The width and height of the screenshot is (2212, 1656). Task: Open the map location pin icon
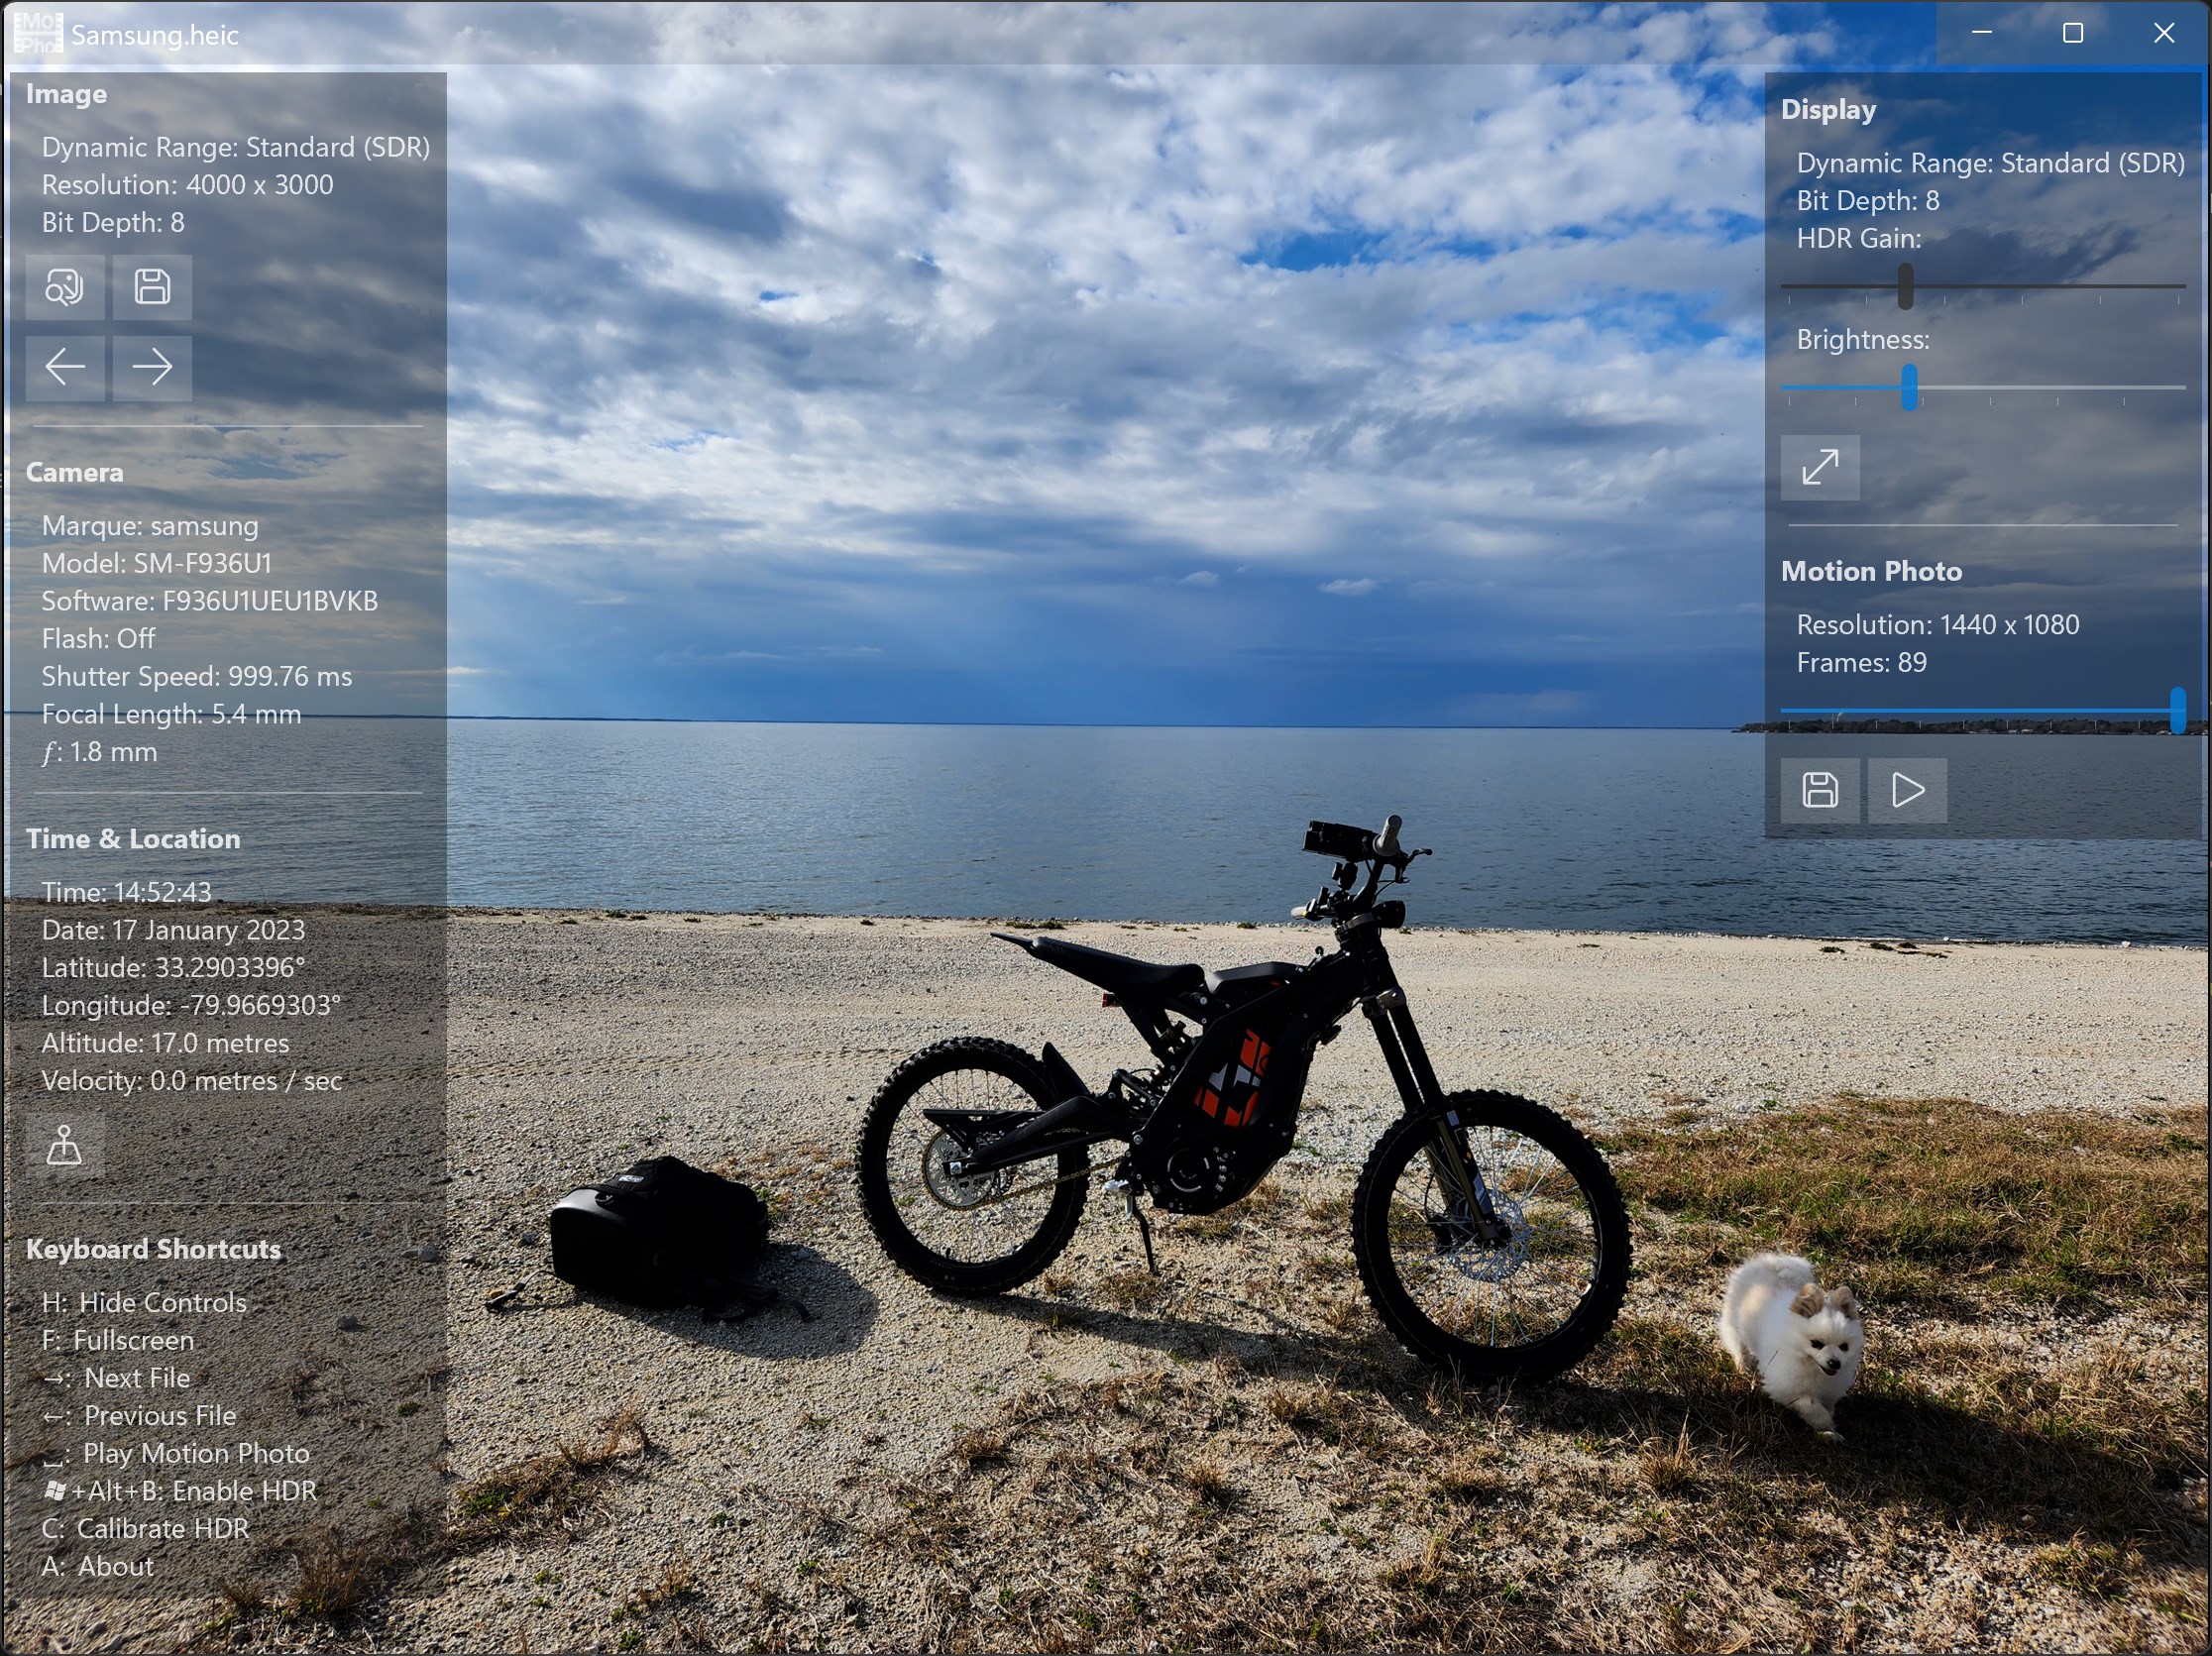click(65, 1145)
